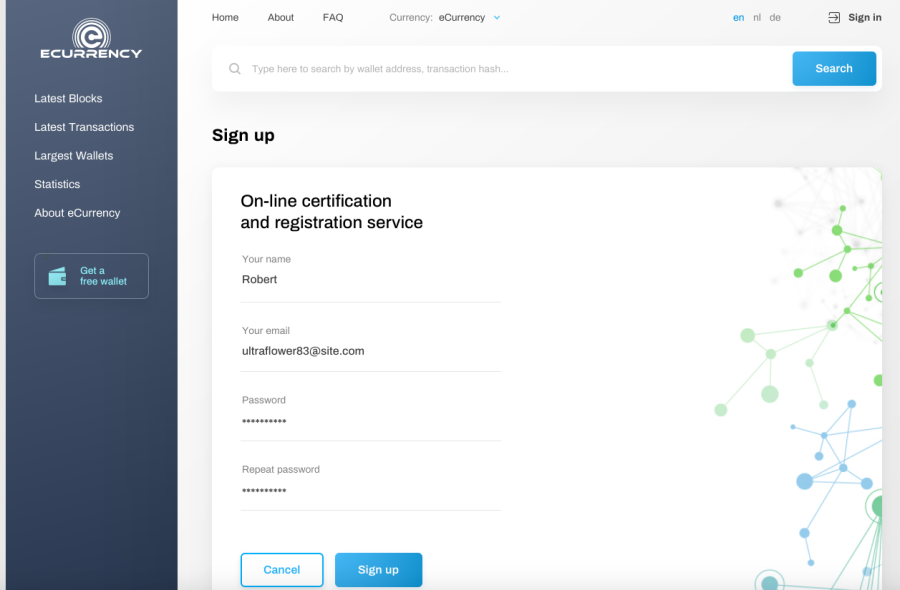Screen dimensions: 900x590
Task: Click the wallet icon in sidebar
Action: click(57, 276)
